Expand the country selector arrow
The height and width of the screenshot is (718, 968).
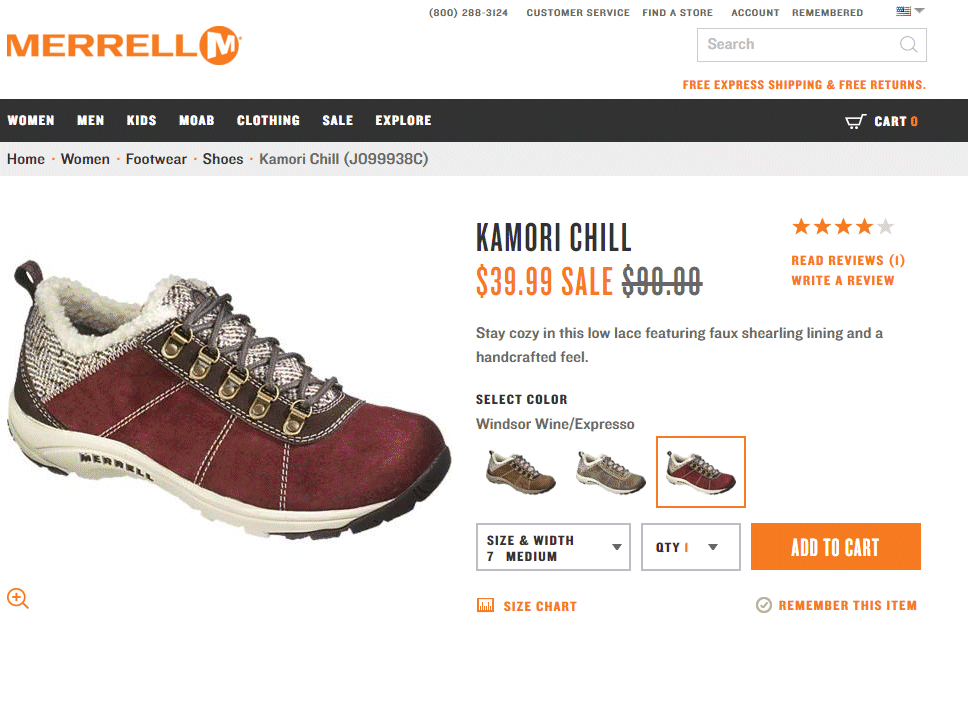pyautogui.click(x=919, y=10)
